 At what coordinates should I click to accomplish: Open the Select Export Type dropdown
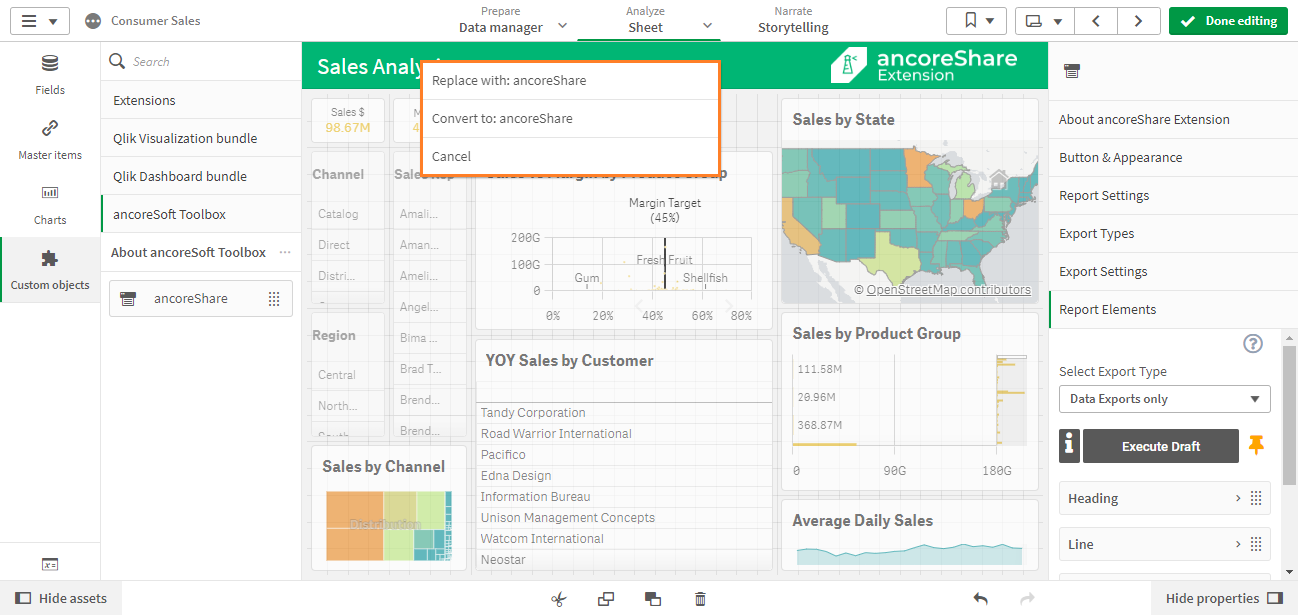1164,399
